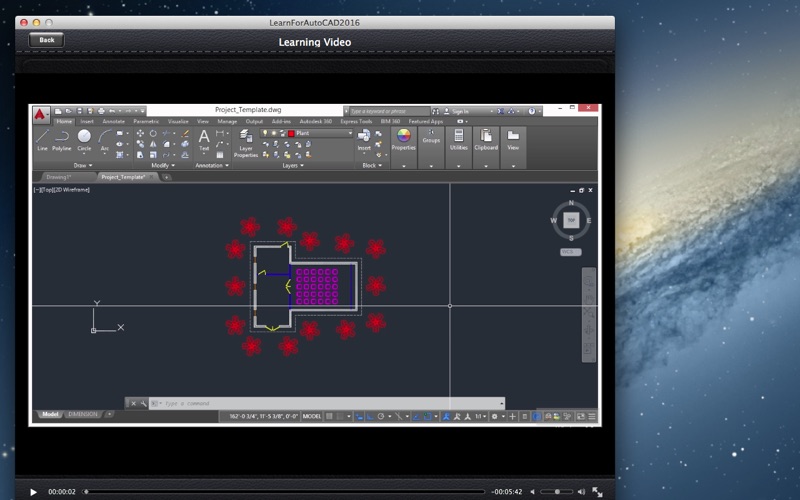Click the video progress slider handle

tap(86, 492)
